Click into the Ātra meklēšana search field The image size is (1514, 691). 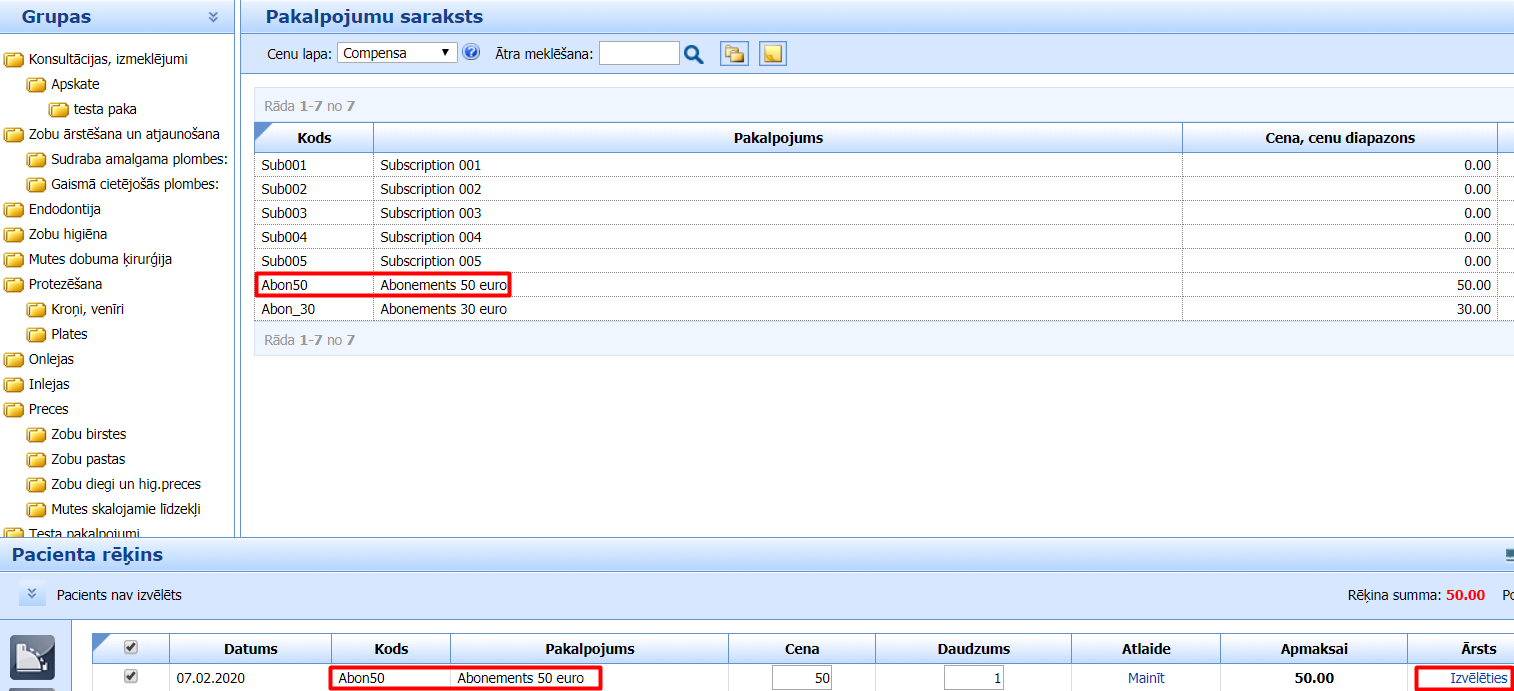click(639, 54)
